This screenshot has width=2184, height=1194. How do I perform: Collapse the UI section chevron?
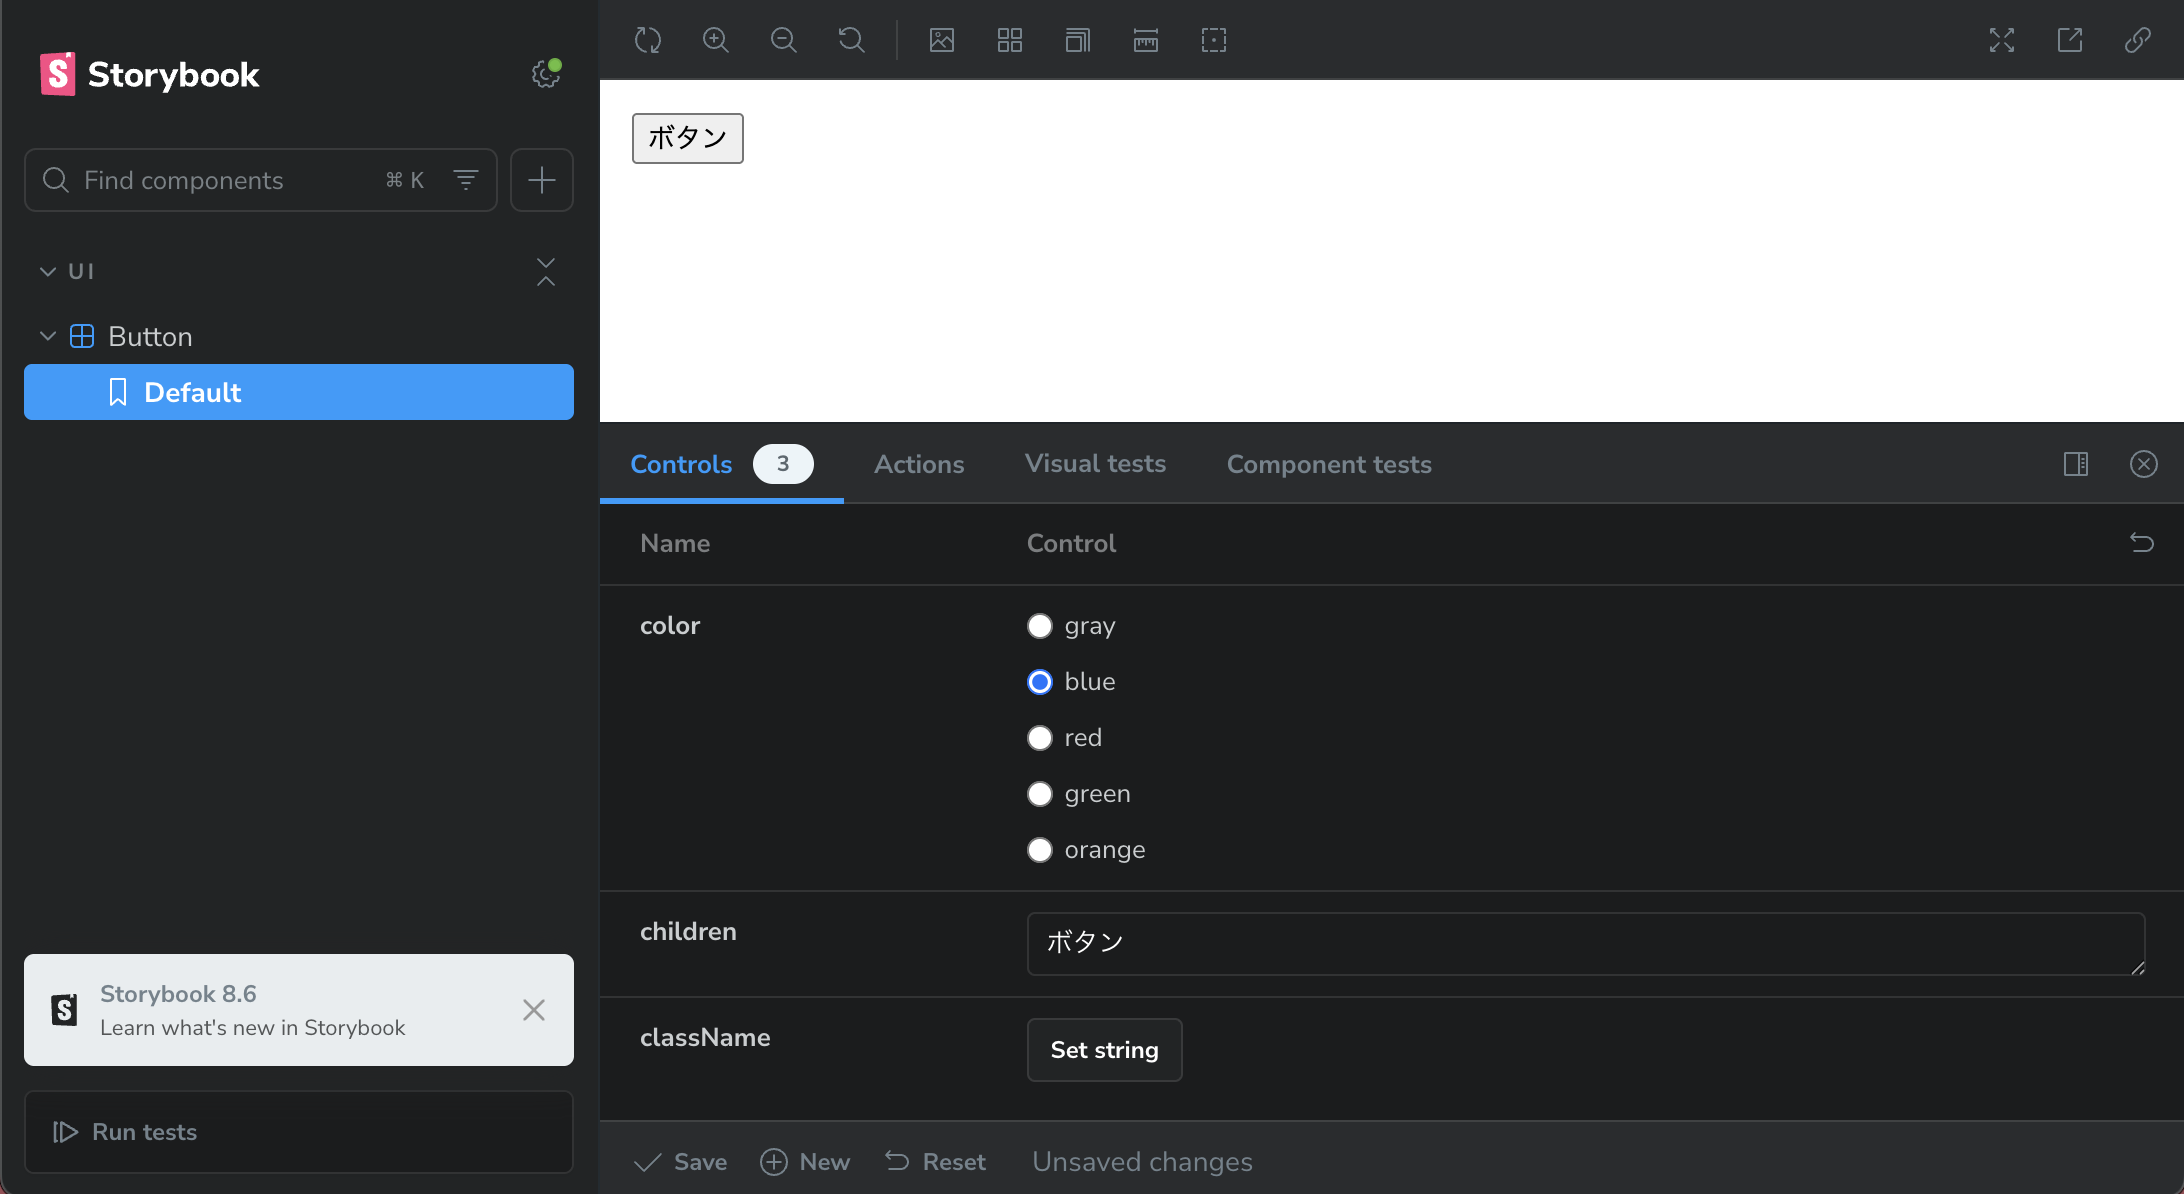click(x=48, y=272)
